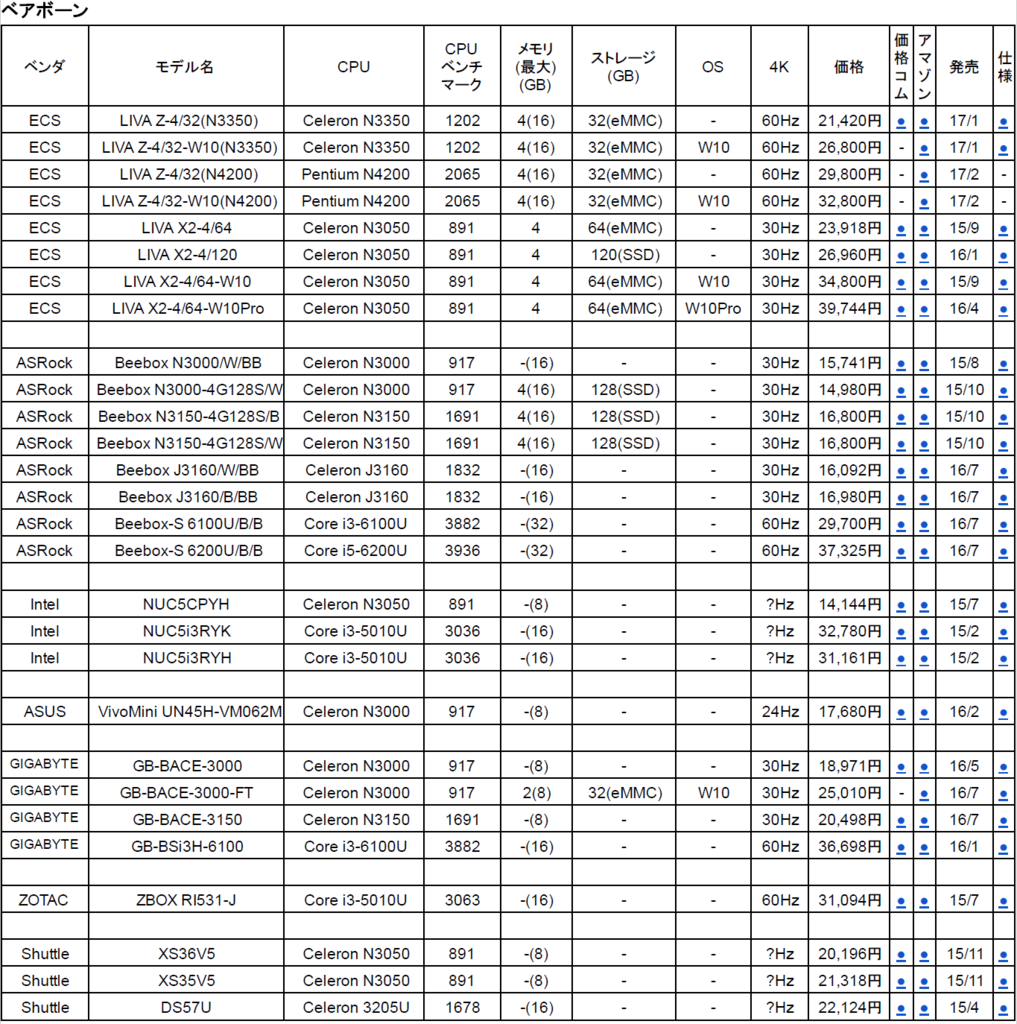Open the Amazon link for Beebox J3160/W/BB

924,472
